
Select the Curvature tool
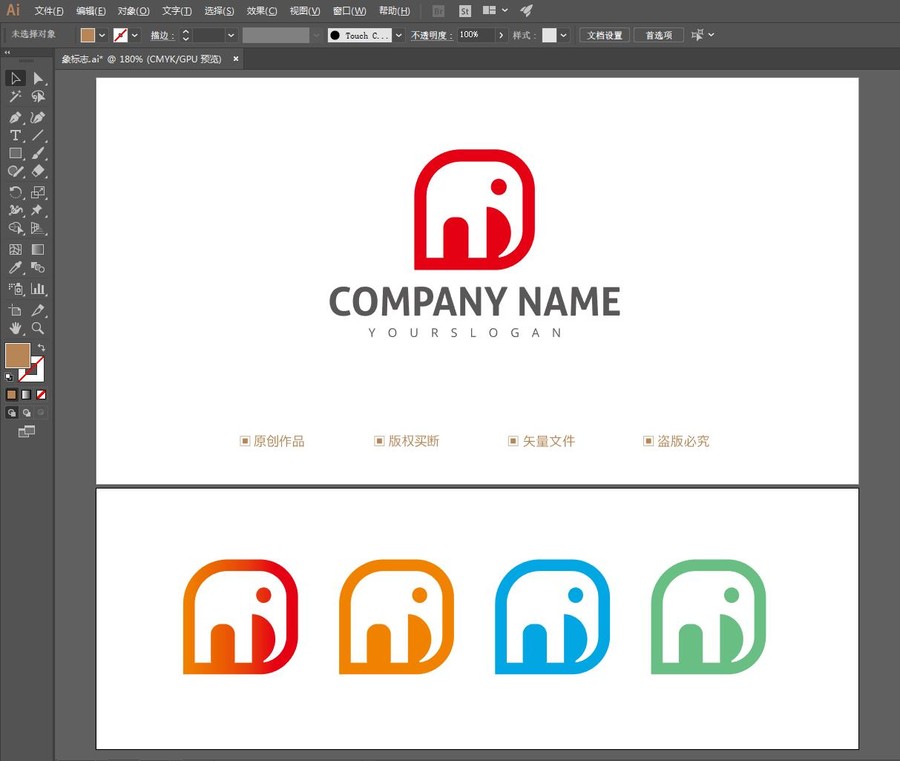point(38,118)
